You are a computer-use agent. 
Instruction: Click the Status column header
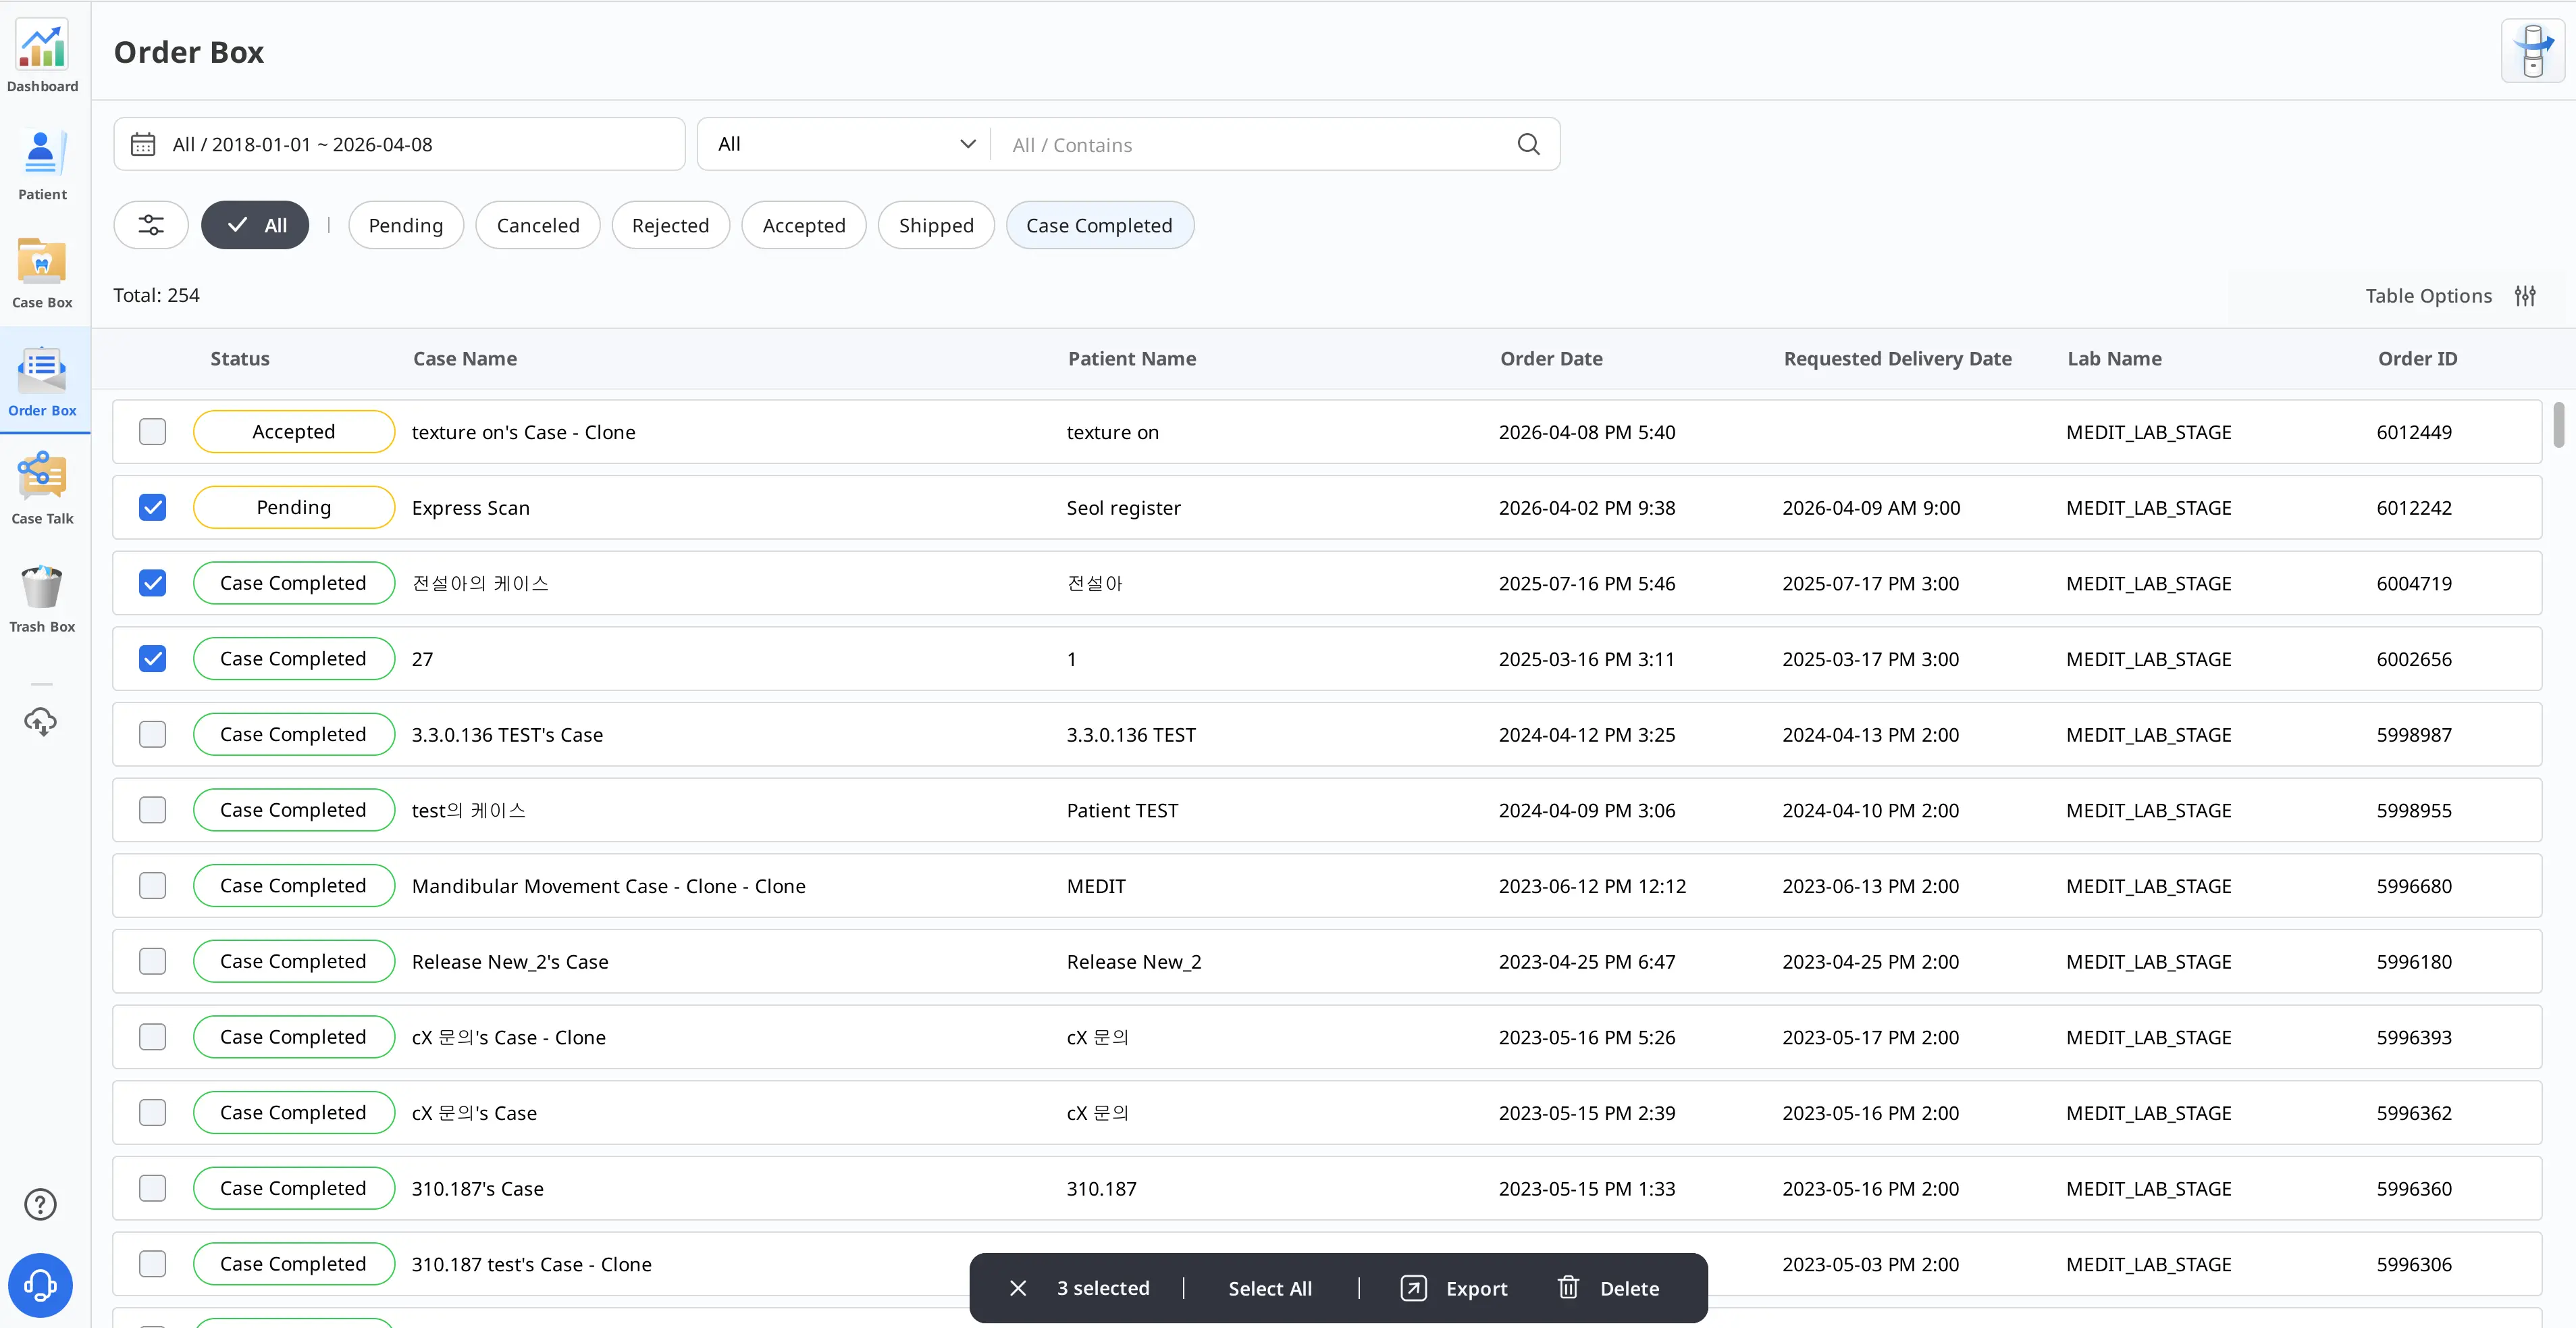click(x=240, y=358)
